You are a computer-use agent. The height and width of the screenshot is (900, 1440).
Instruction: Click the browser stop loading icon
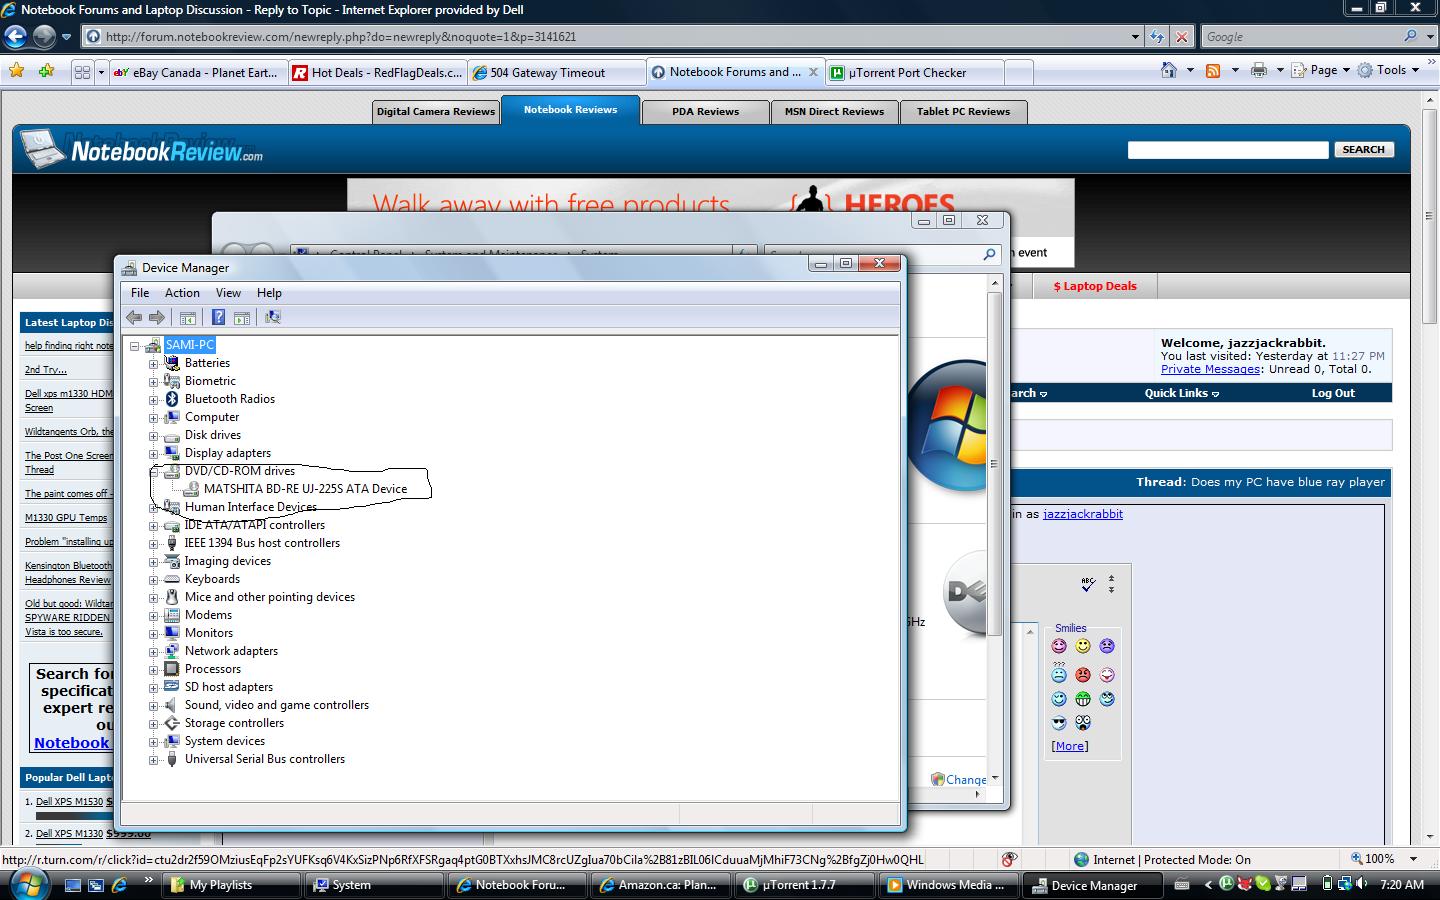click(1182, 37)
